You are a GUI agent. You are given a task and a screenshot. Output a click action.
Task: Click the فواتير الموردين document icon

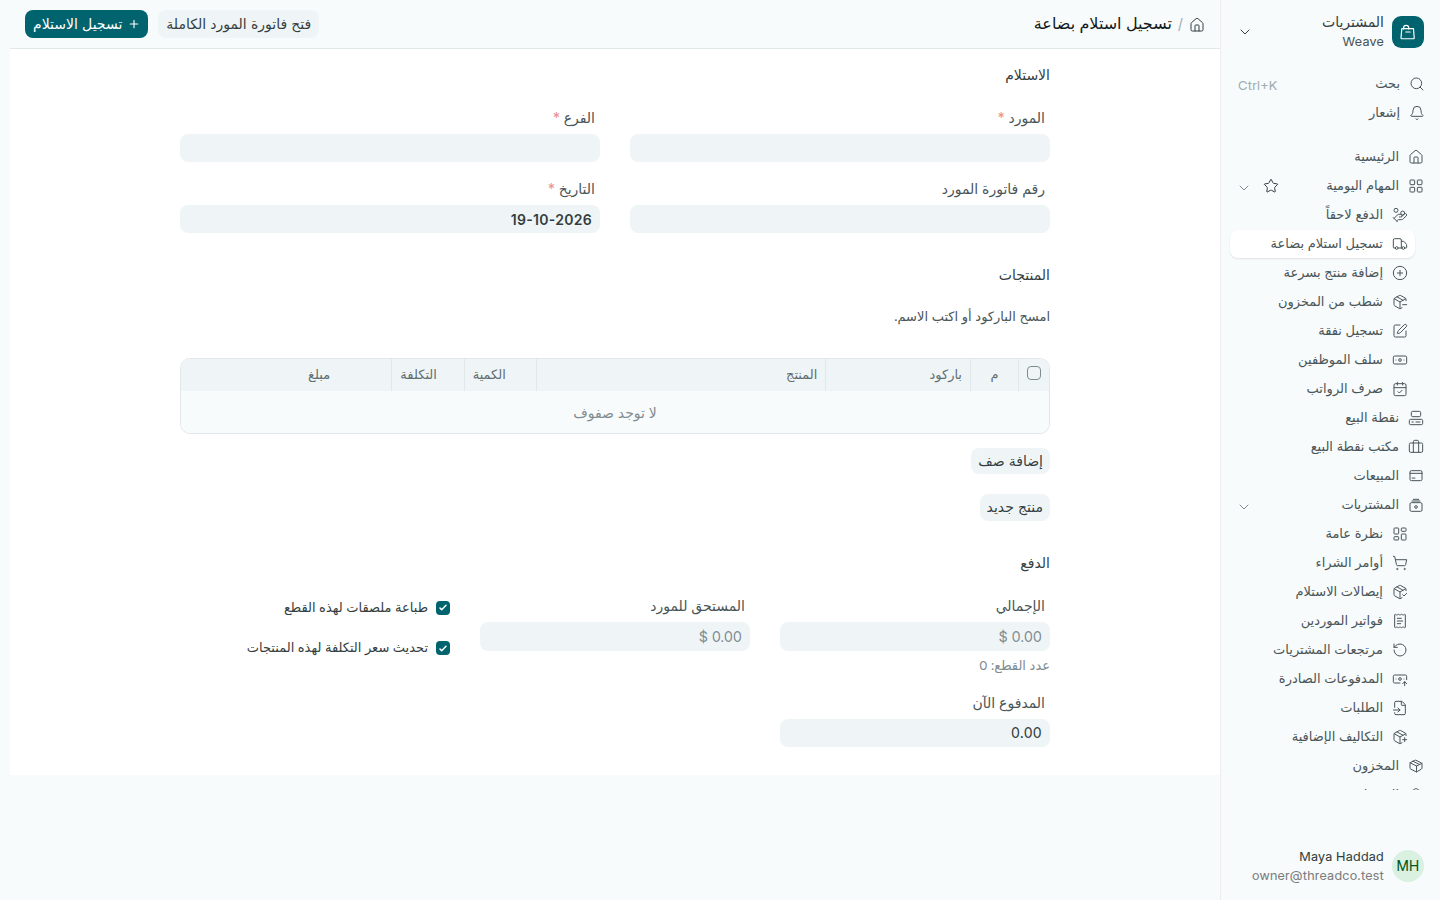pyautogui.click(x=1400, y=621)
